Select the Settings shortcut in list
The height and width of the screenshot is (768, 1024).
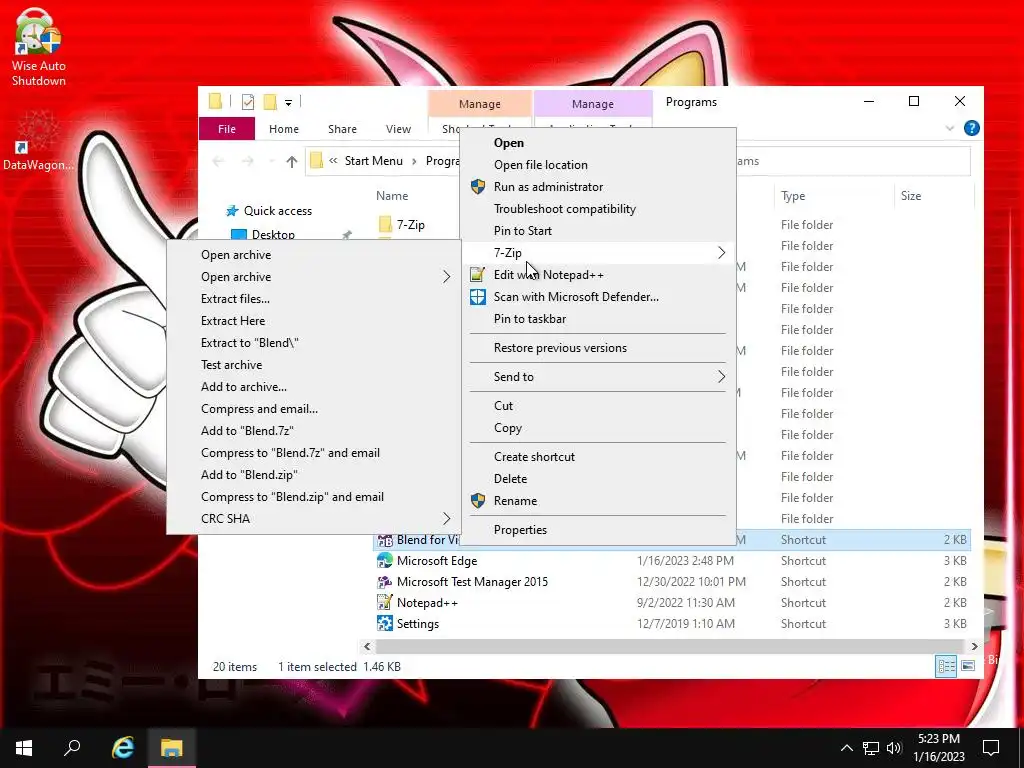coord(672,624)
